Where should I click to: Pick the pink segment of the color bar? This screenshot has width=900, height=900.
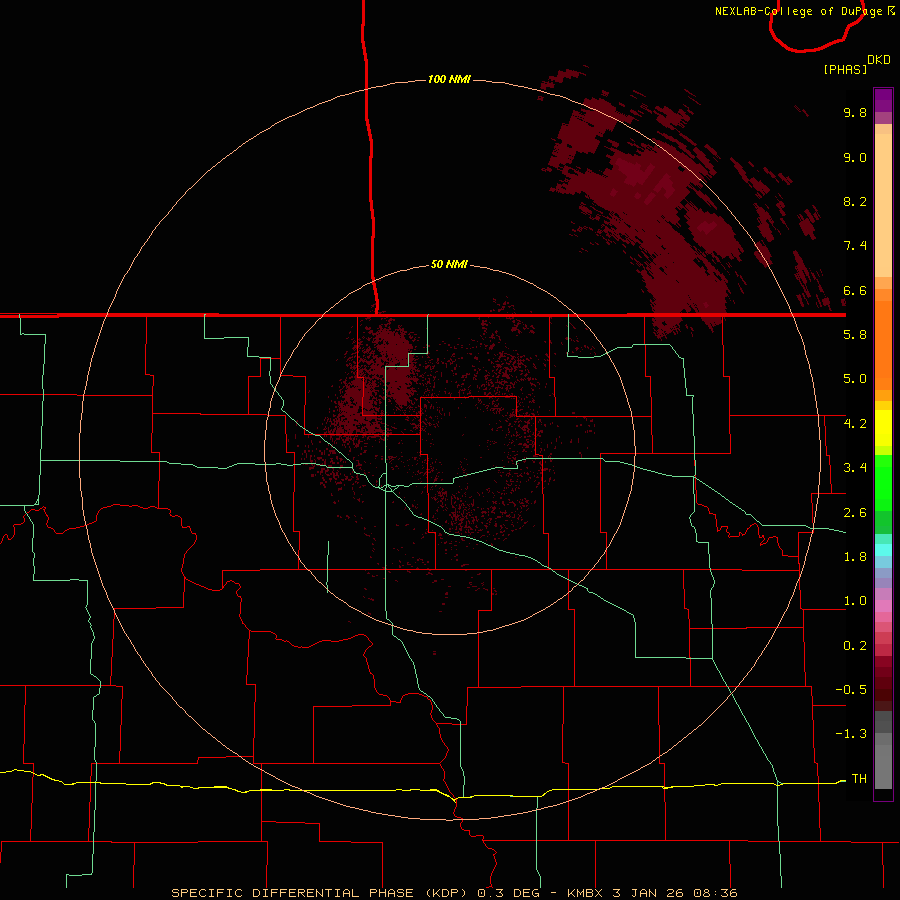tap(883, 606)
